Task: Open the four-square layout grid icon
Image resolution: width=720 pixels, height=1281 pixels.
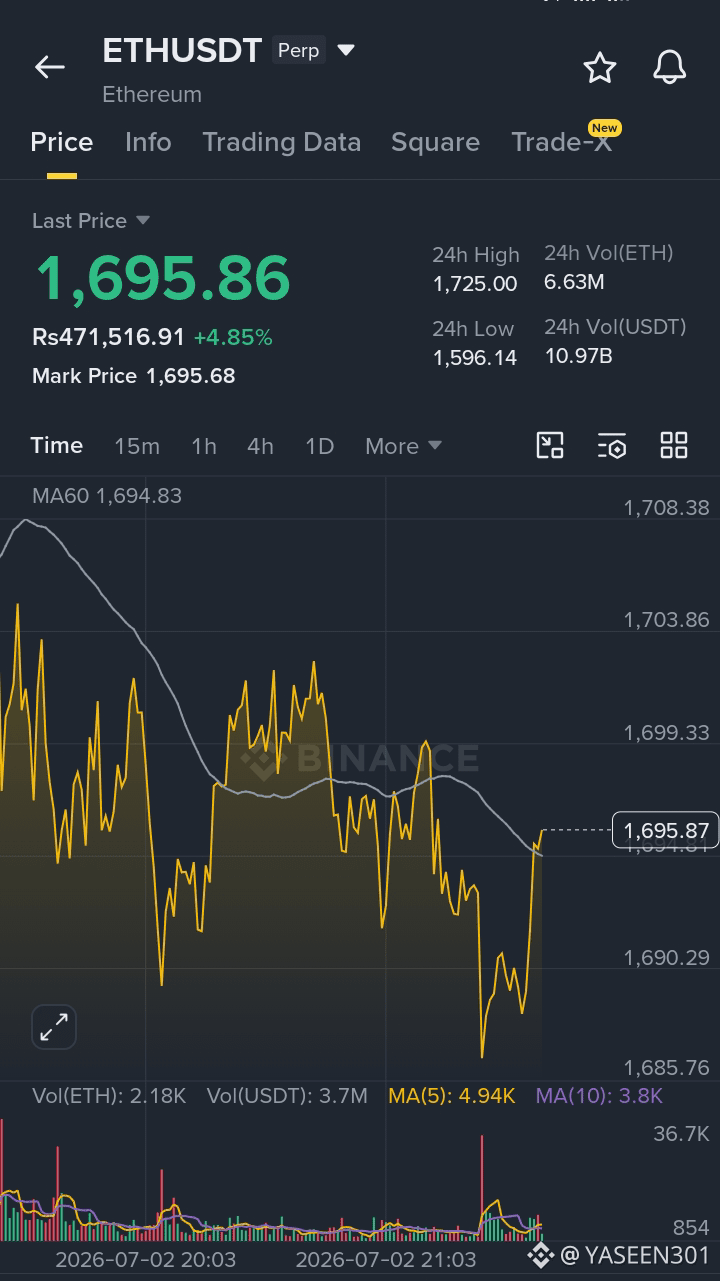Action: point(674,446)
